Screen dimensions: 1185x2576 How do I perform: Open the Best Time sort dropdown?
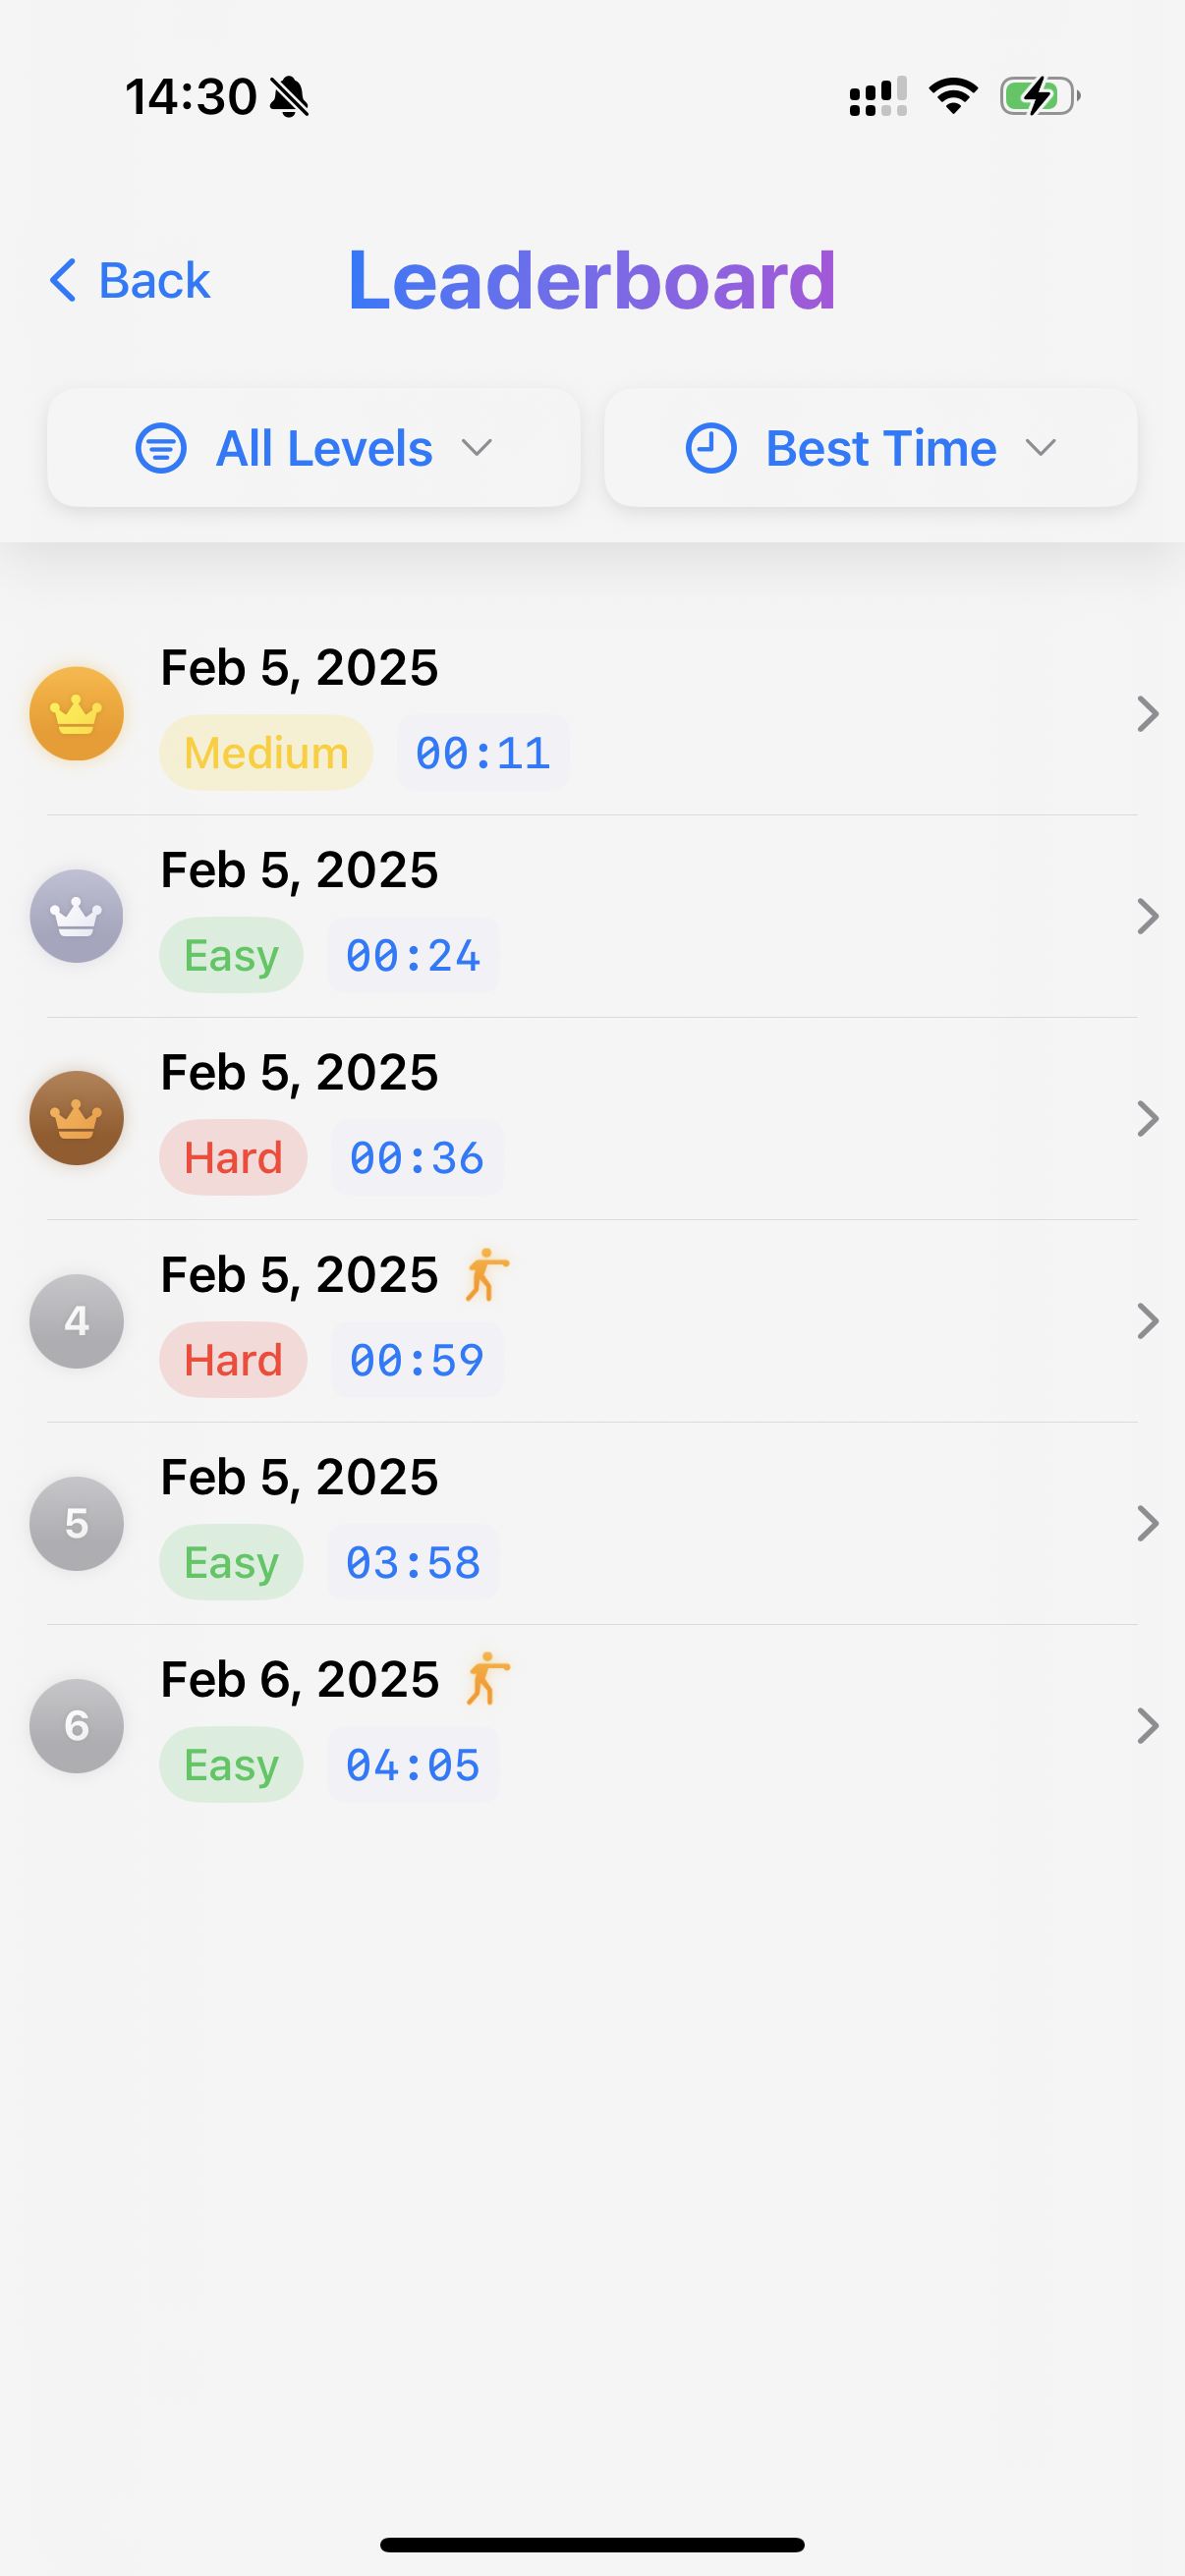point(870,447)
